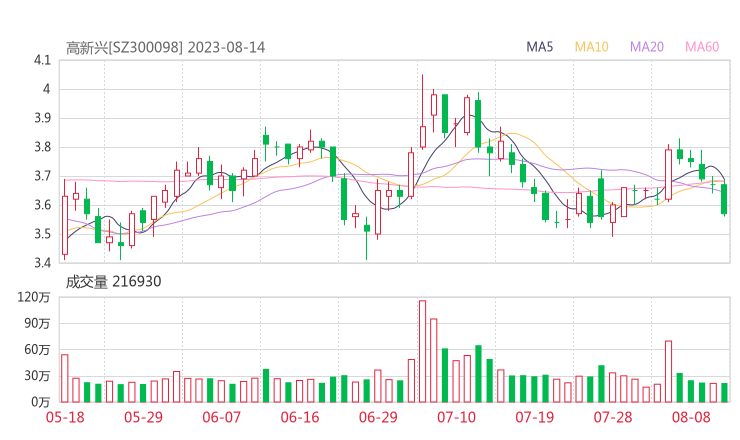Click the last green candlestick on the right
The height and width of the screenshot is (440, 740).
coord(724,199)
